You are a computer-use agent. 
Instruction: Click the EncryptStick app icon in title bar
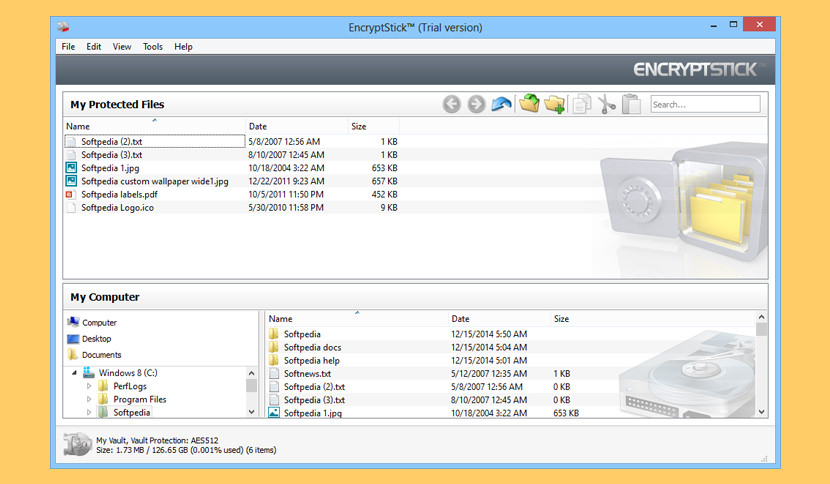click(63, 26)
